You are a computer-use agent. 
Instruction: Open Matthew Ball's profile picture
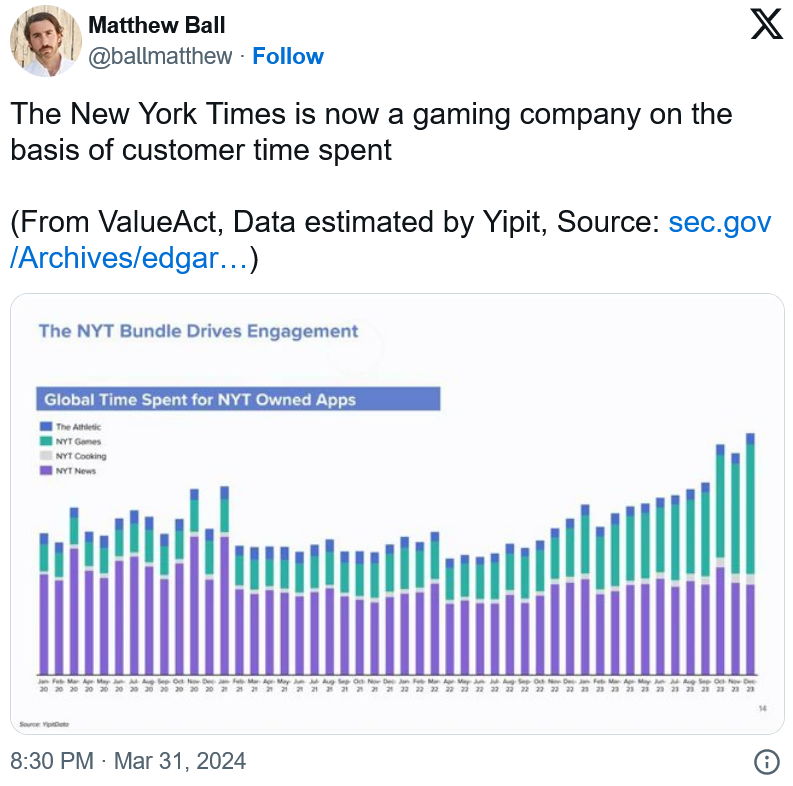46,41
